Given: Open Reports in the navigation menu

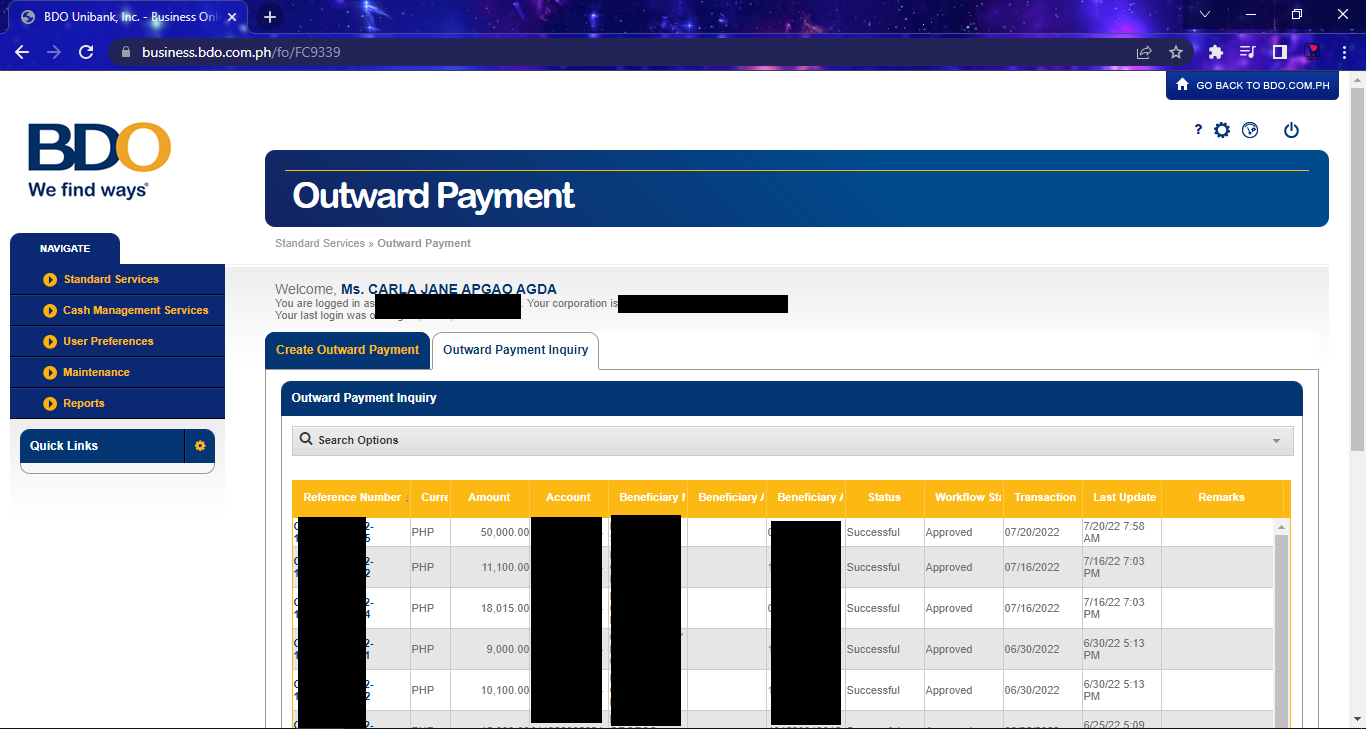Looking at the screenshot, I should click(117, 404).
